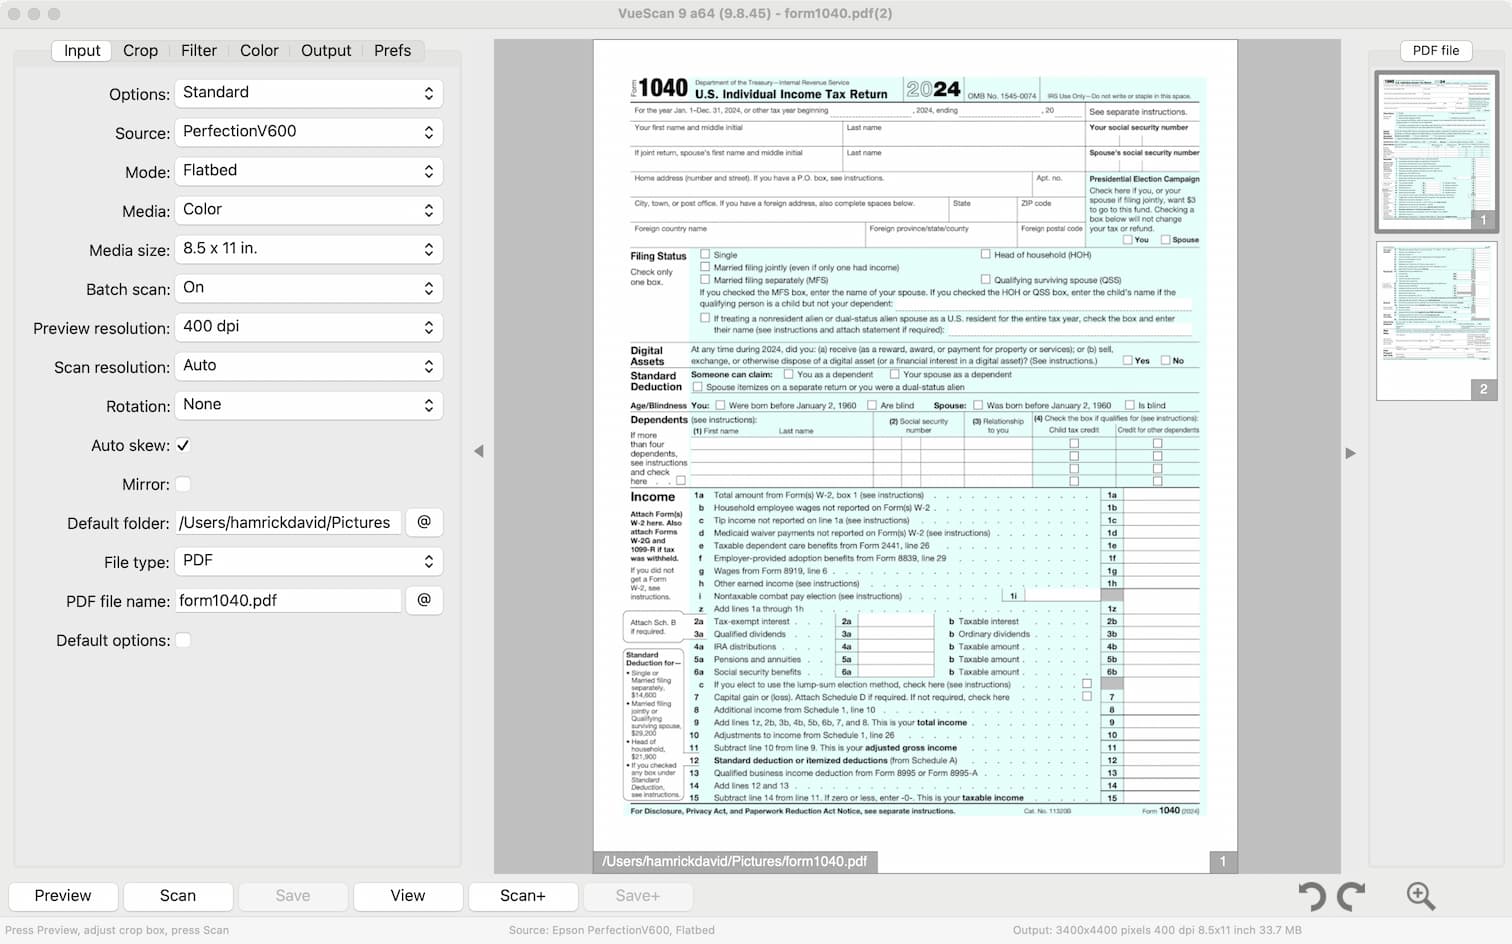Open the File type dropdown
1512x944 pixels.
coord(308,561)
